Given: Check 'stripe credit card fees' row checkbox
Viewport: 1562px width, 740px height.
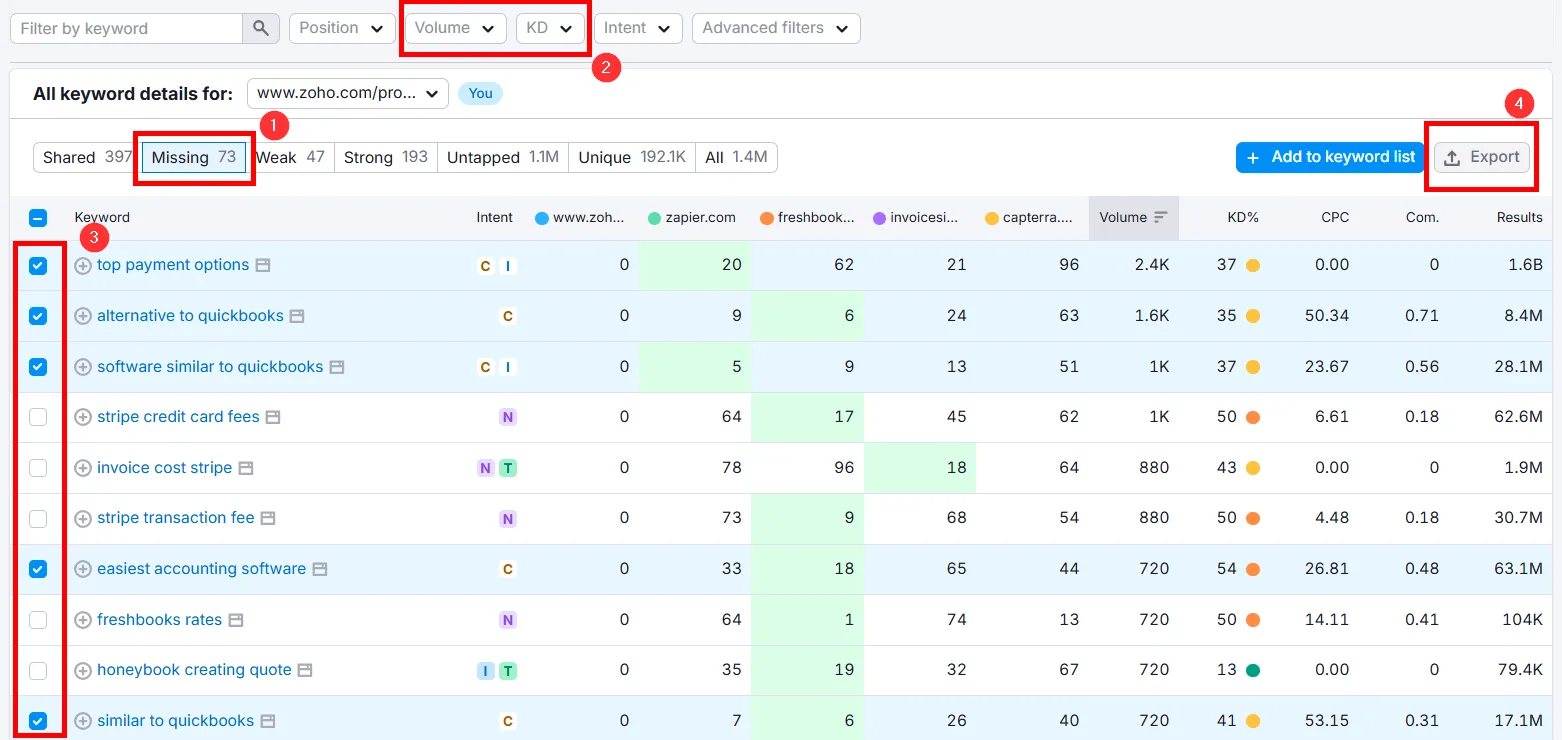Looking at the screenshot, I should point(38,417).
